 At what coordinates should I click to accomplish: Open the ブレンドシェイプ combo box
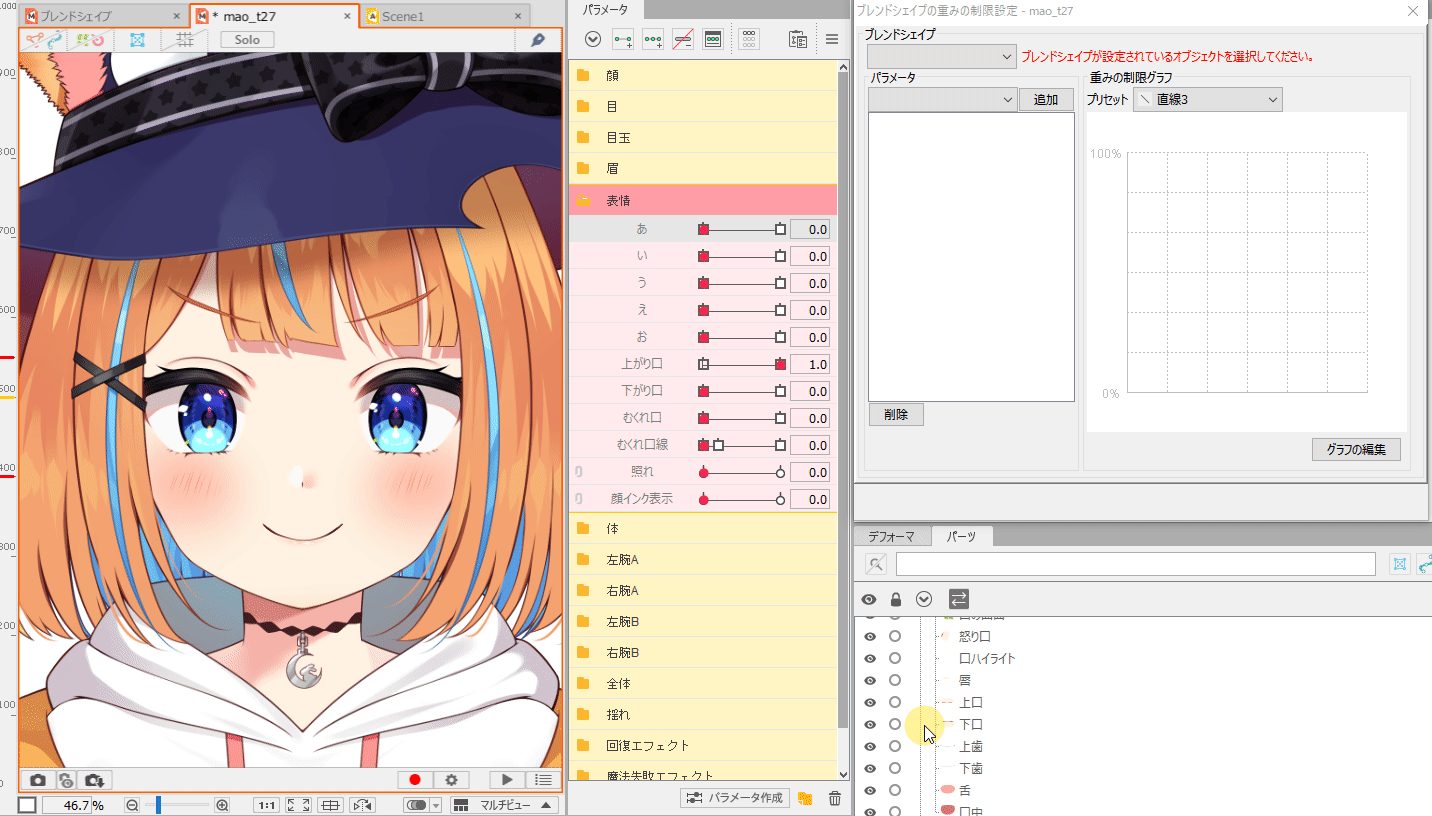click(941, 57)
